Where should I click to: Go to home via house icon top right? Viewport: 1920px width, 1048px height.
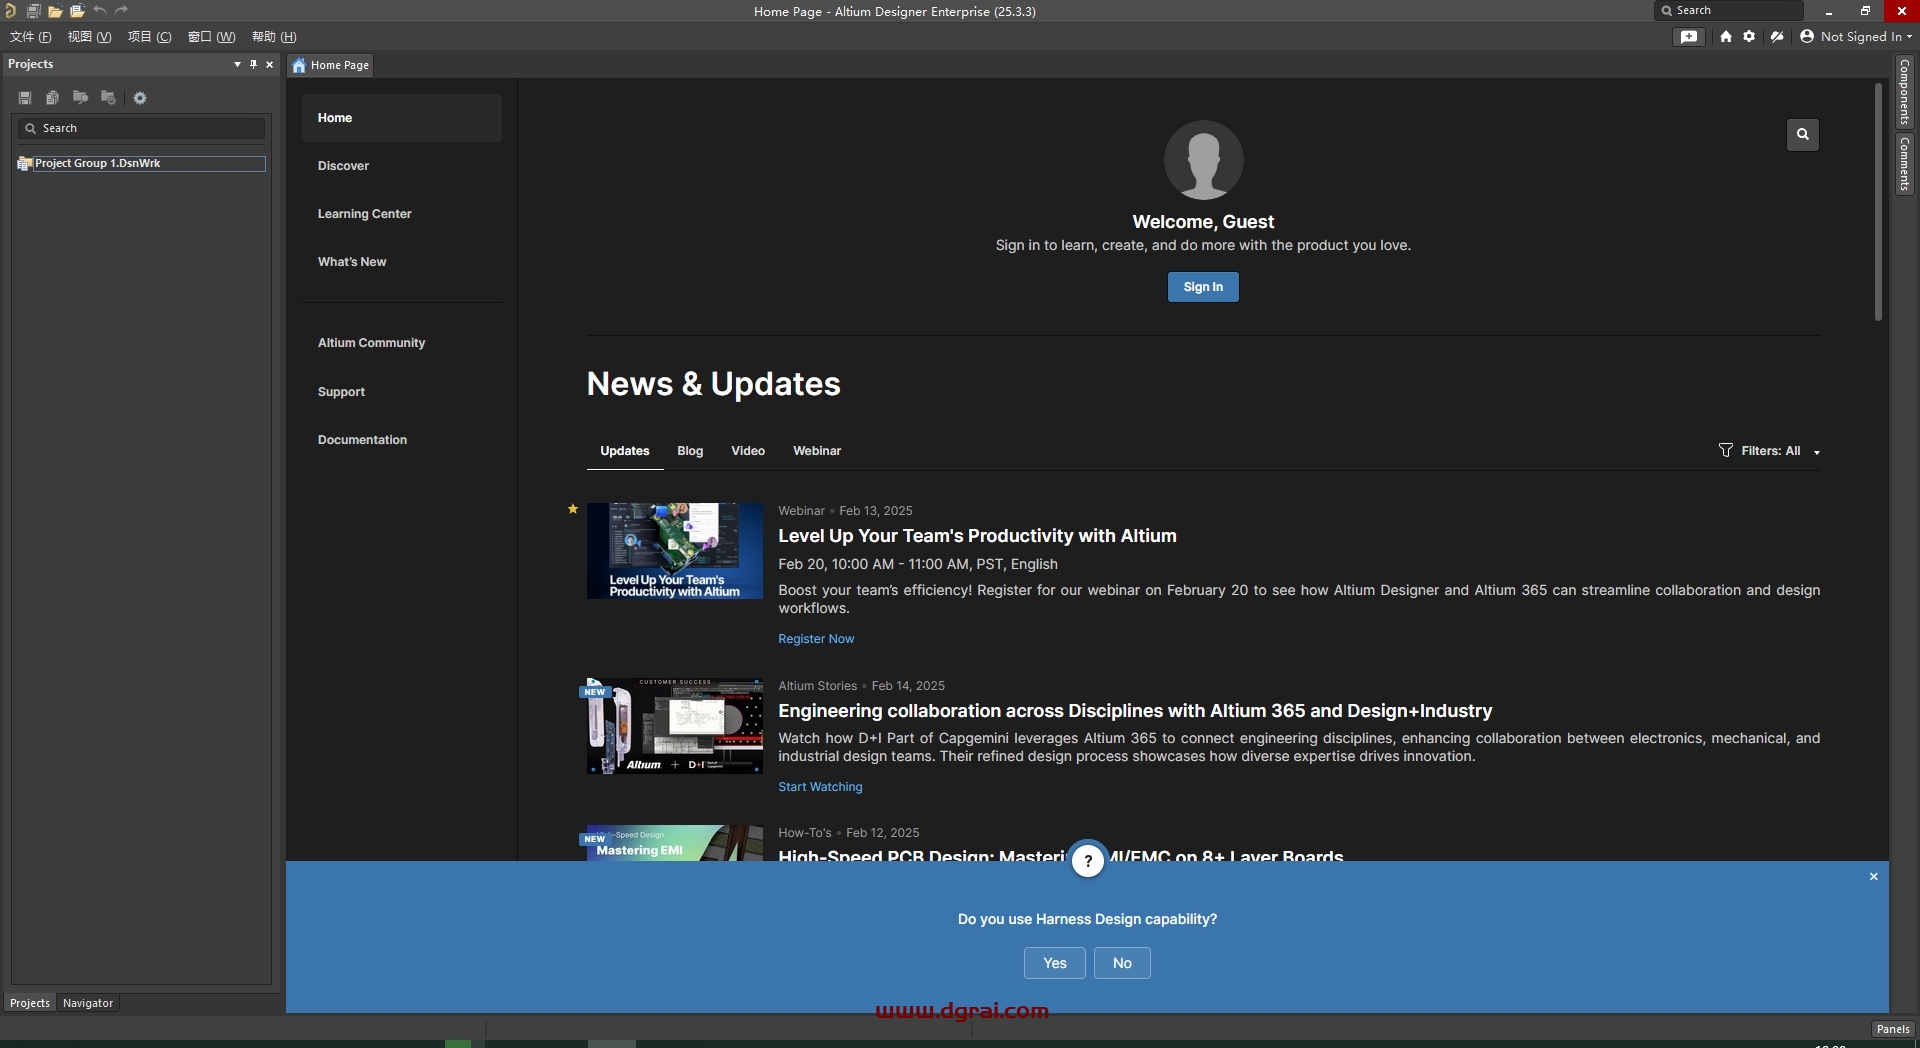(x=1726, y=36)
